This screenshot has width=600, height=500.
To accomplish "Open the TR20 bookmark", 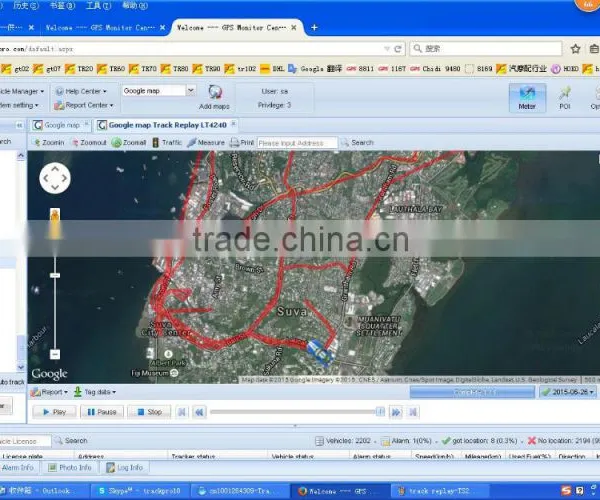I will point(80,69).
